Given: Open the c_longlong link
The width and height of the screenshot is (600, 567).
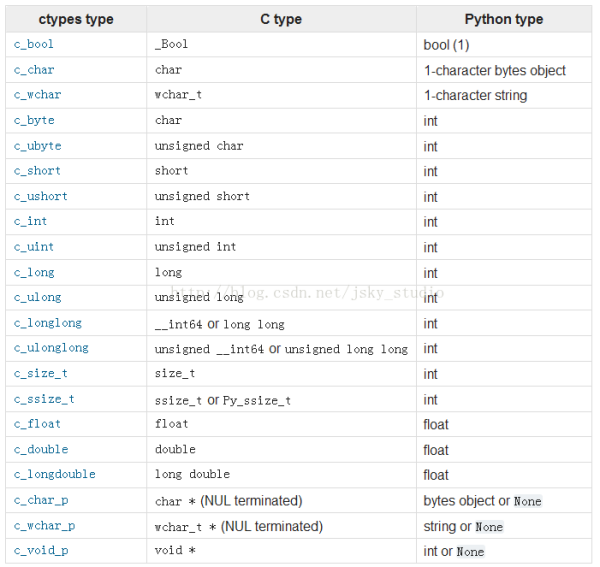Looking at the screenshot, I should pos(47,323).
